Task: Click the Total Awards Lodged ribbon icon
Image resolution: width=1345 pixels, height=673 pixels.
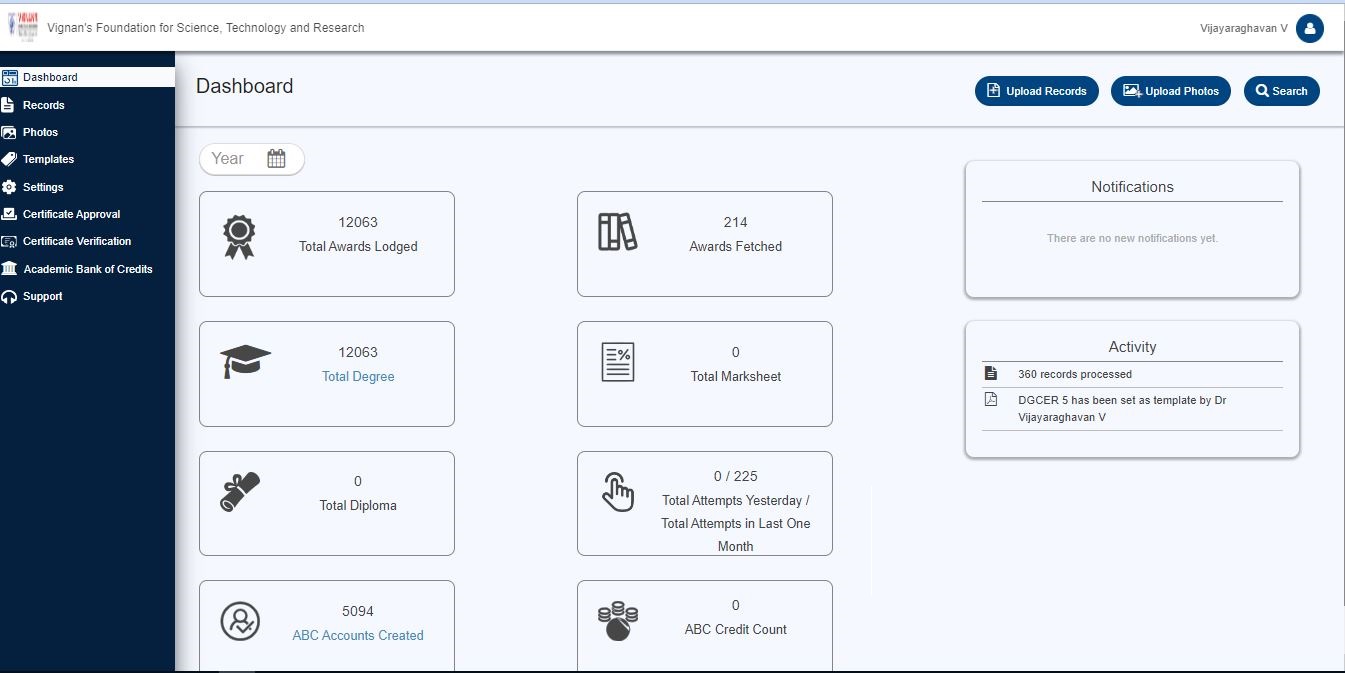Action: point(239,237)
